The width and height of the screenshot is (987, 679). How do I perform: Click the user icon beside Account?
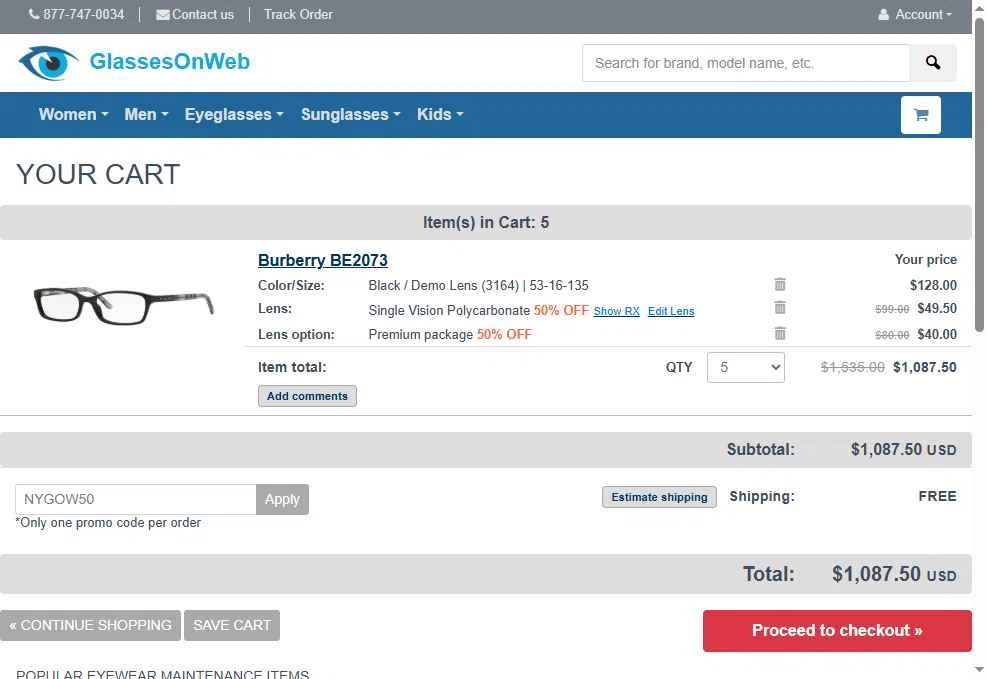[883, 14]
